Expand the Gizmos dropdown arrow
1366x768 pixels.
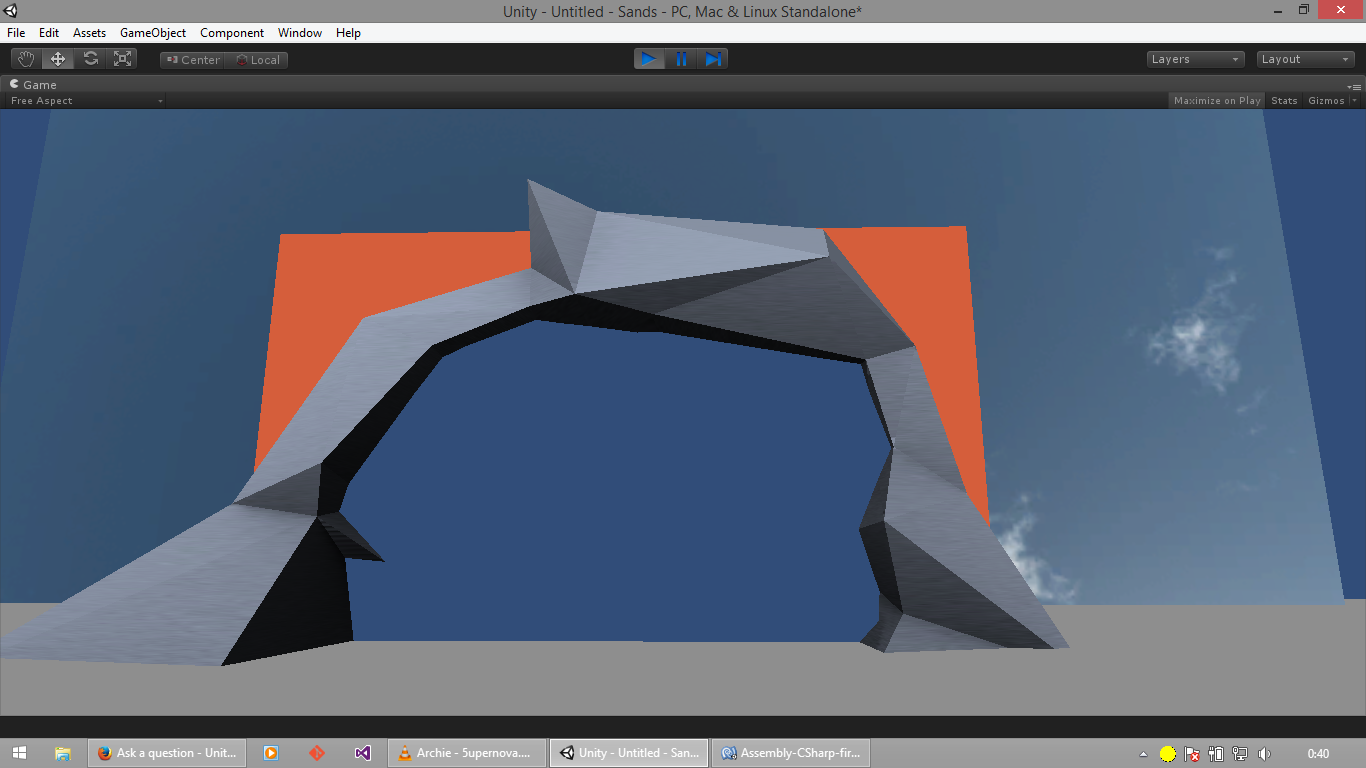point(1355,101)
